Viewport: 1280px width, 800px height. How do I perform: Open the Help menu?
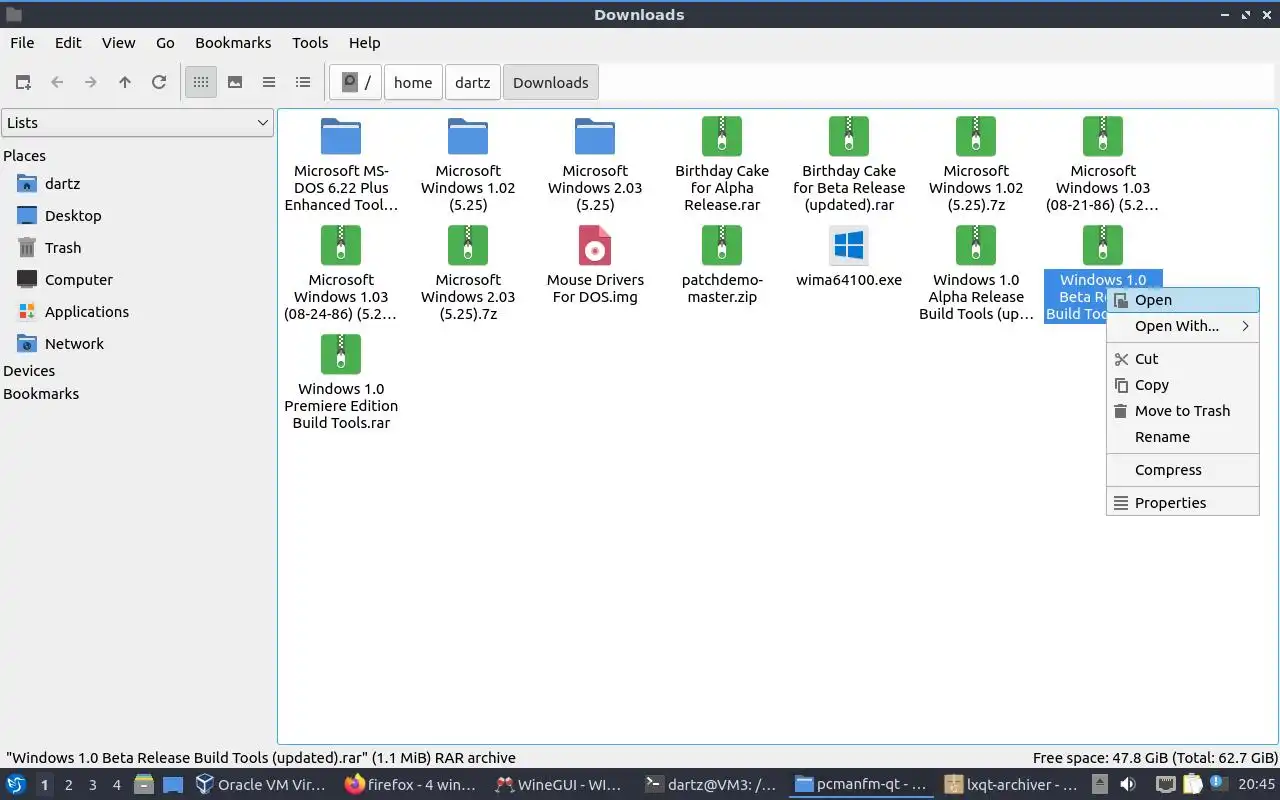pyautogui.click(x=364, y=42)
